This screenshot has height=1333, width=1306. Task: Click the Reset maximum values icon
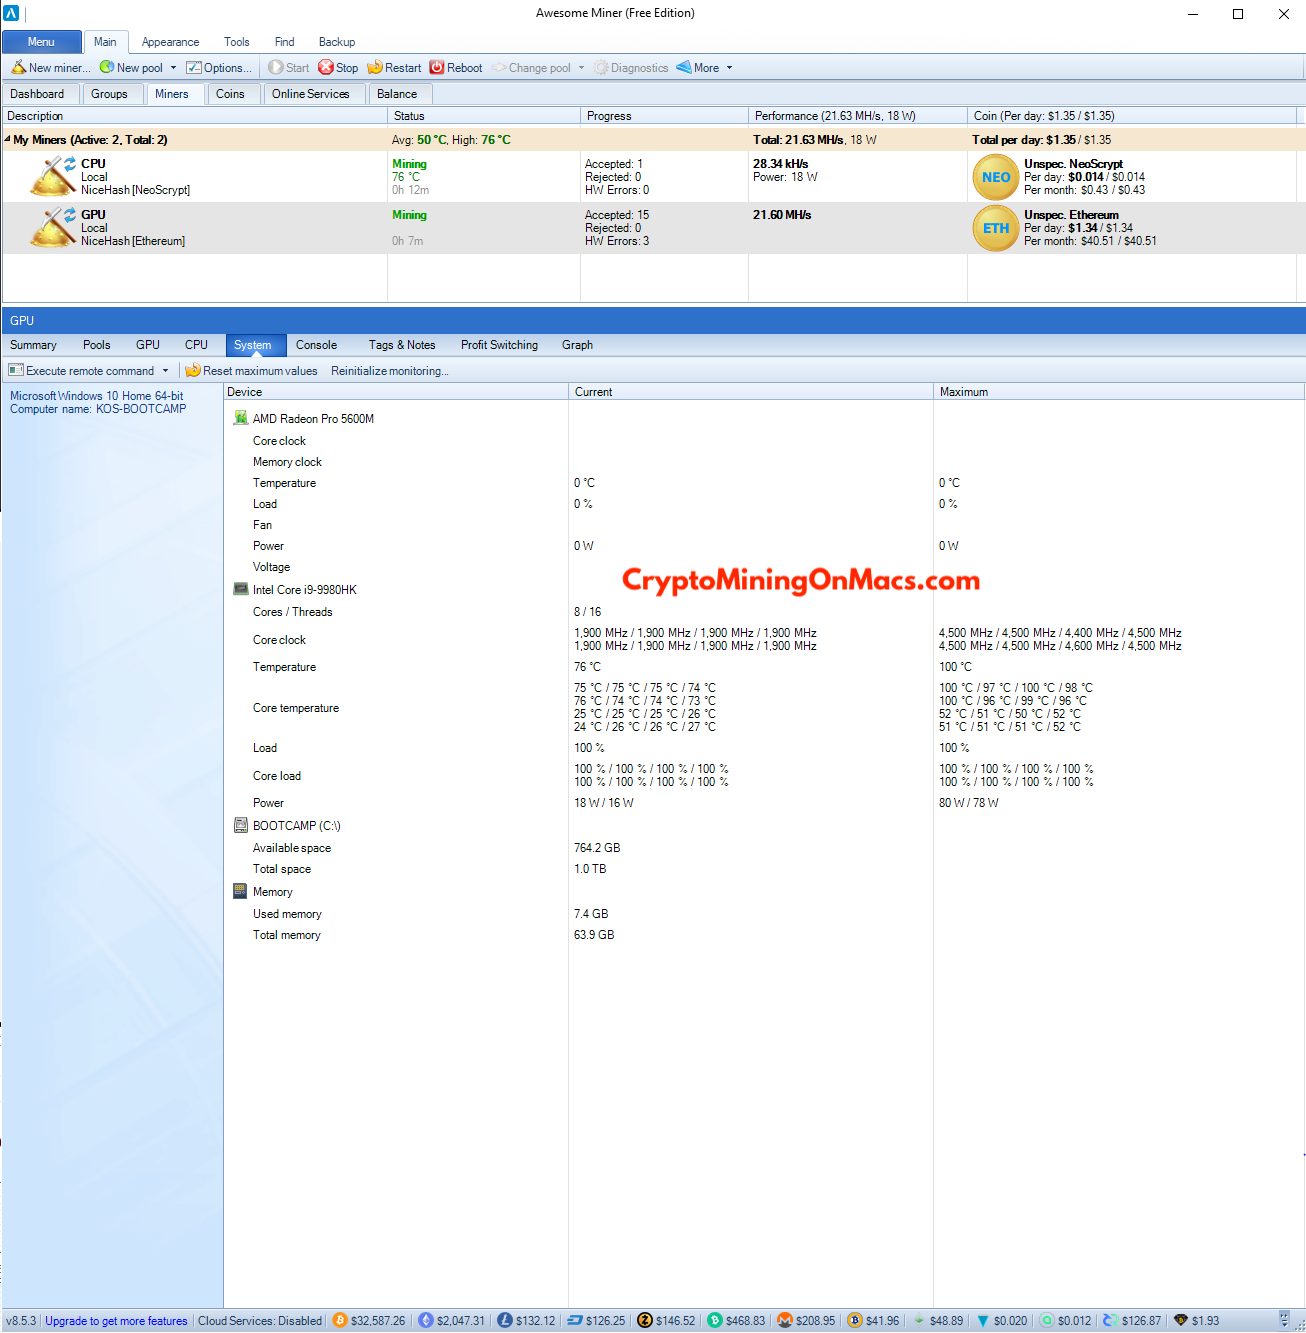click(x=193, y=370)
